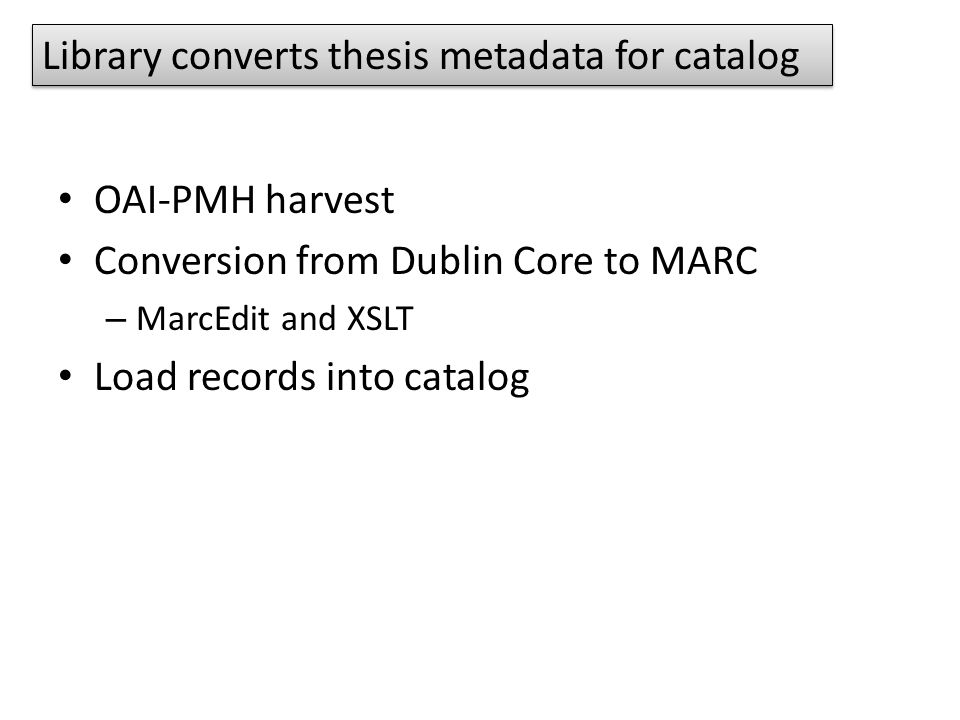960x720 pixels.
Task: Click the 'Conversion from Dublin Core to MARC' line
Action: [426, 261]
